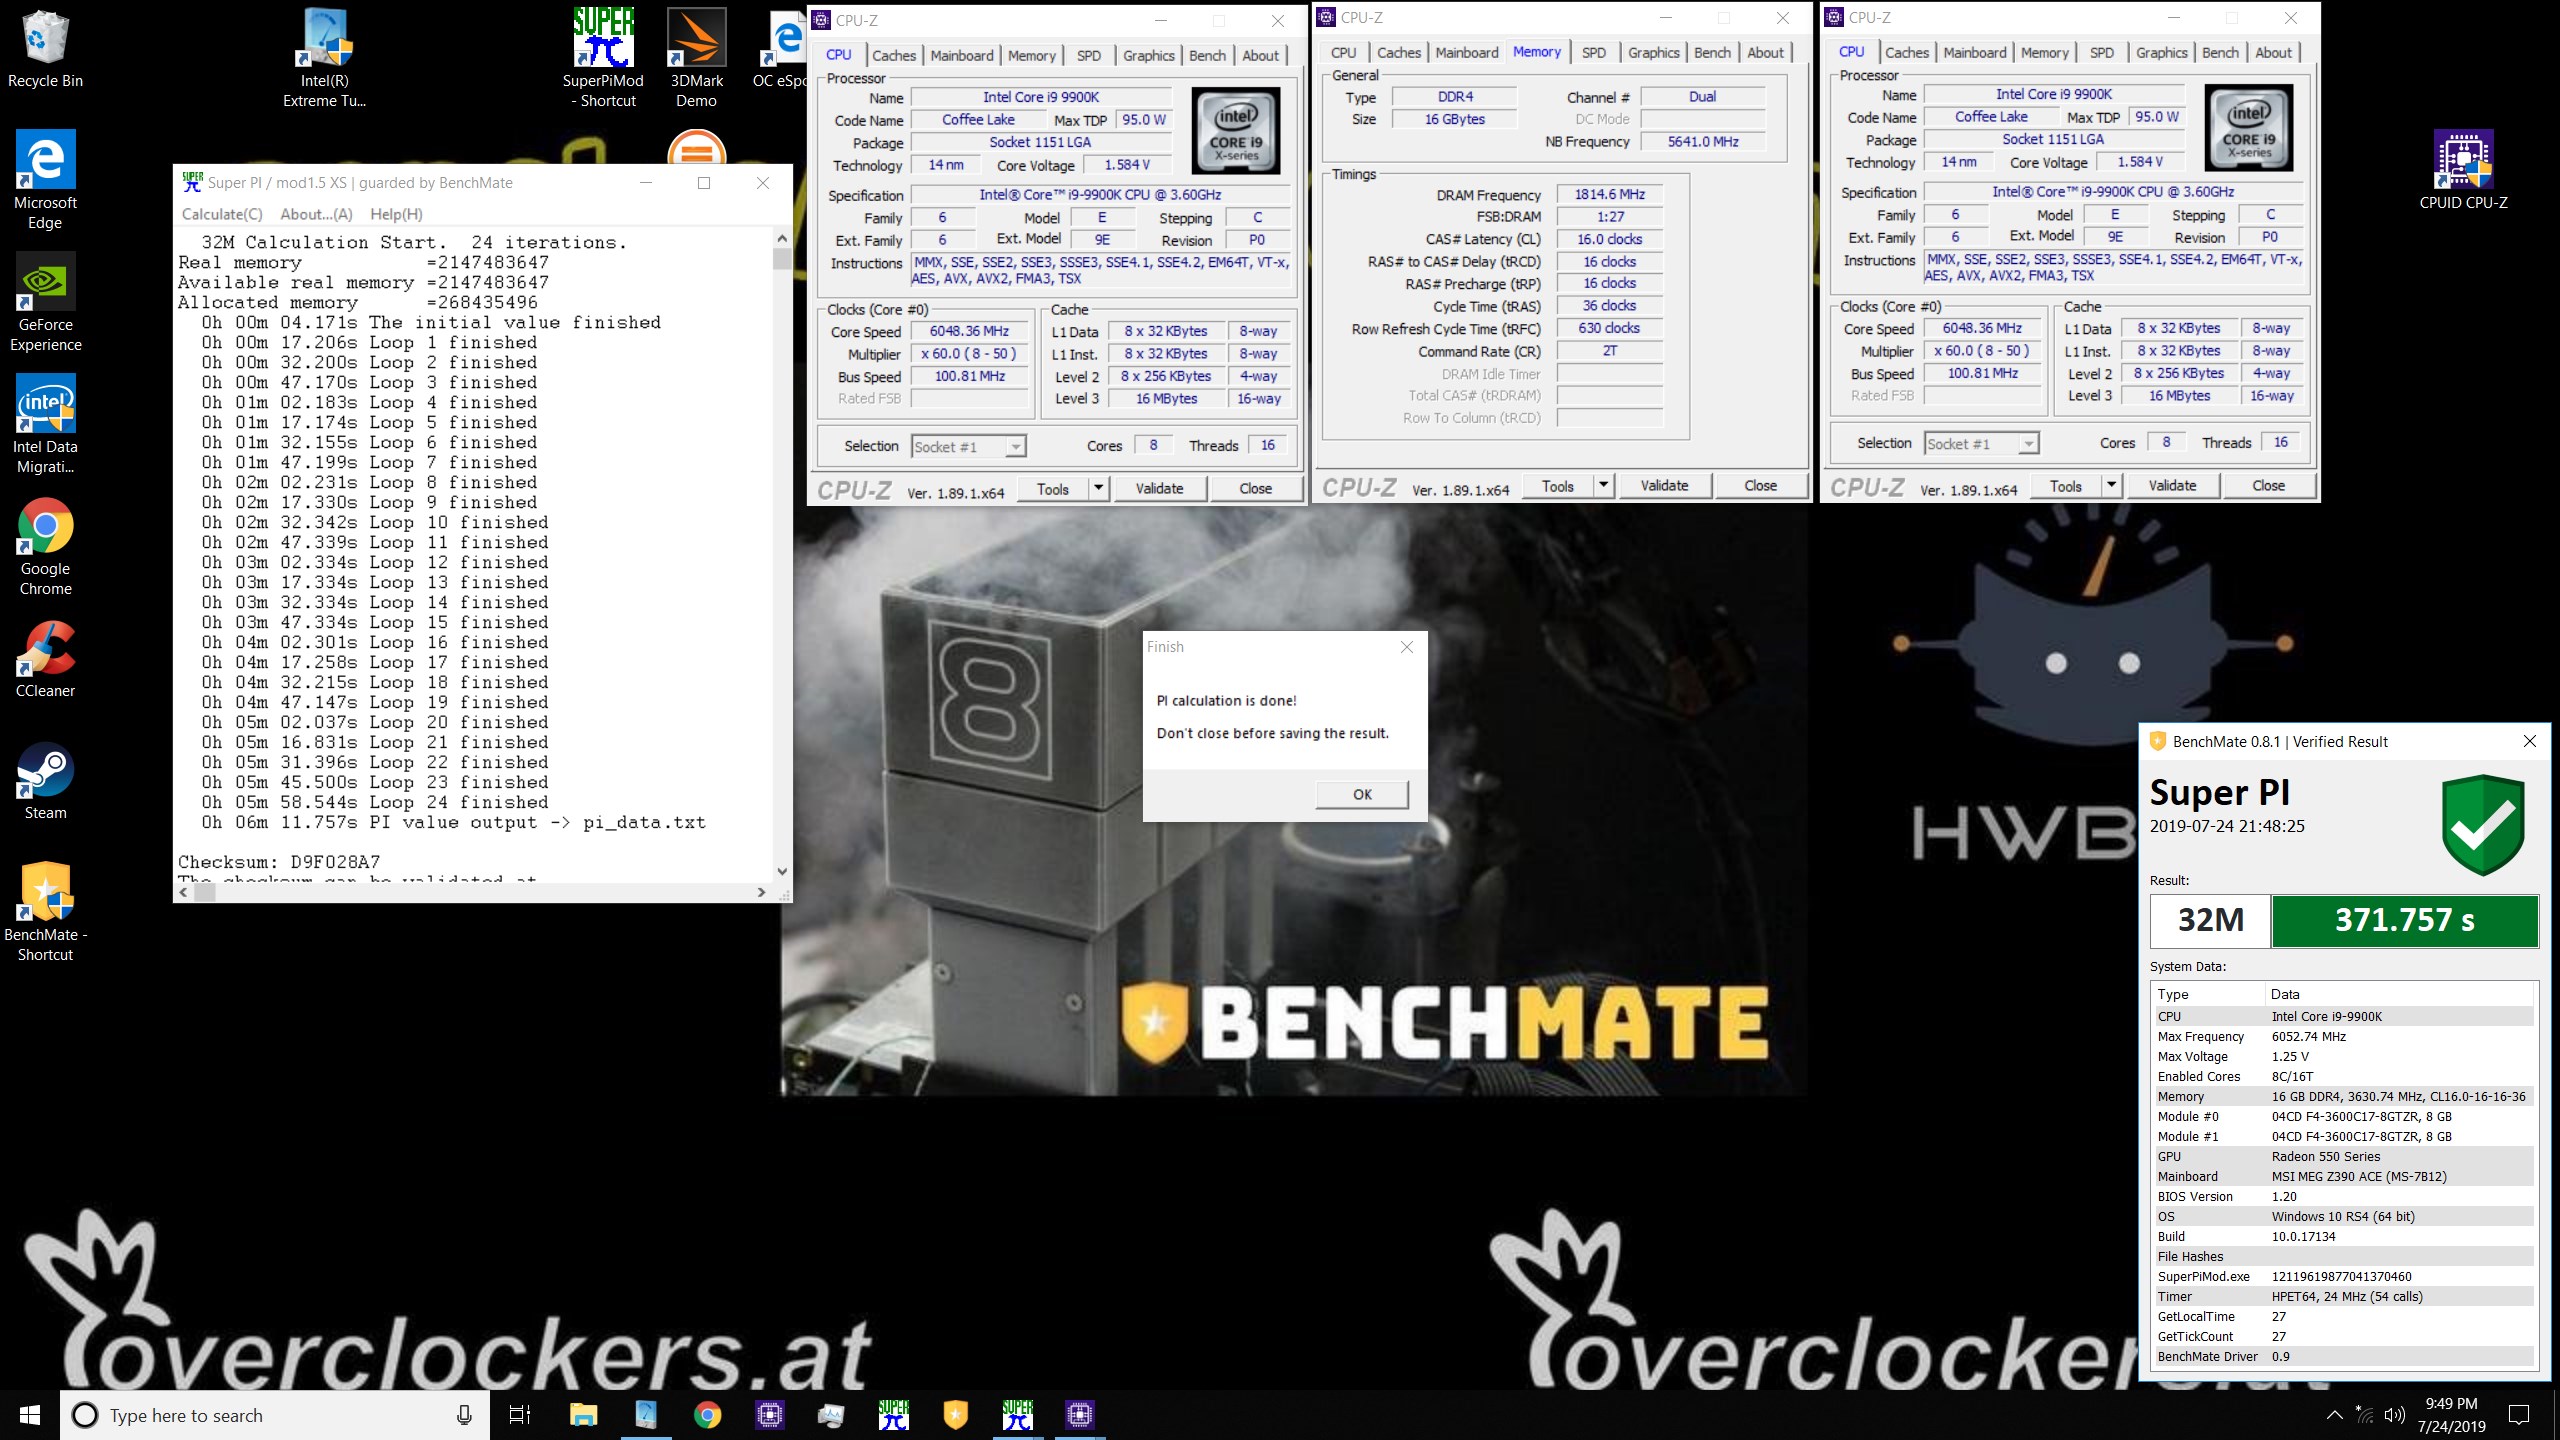Click Super PI horizontal scrollbar left arrow
This screenshot has width=2560, height=1440.
point(184,892)
